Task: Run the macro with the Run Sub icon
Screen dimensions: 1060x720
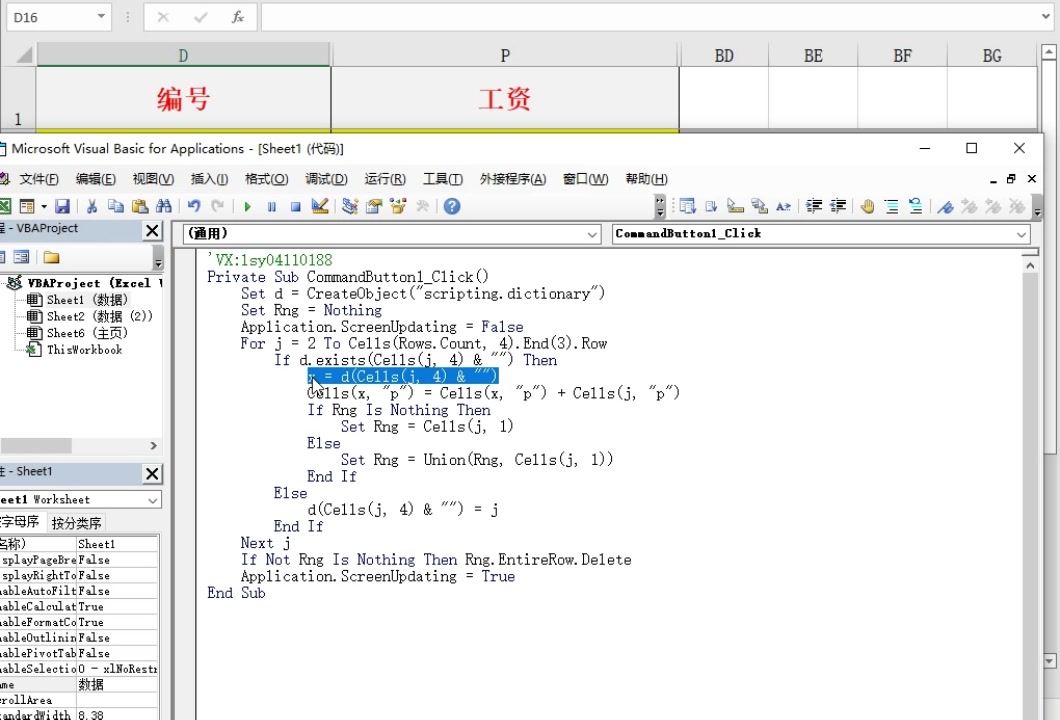Action: 248,206
